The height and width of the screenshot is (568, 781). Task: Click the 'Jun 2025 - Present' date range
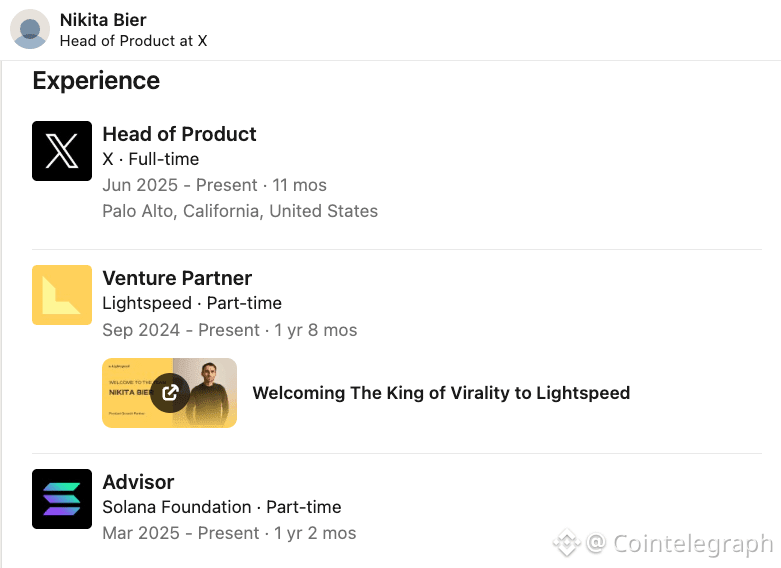[x=180, y=185]
